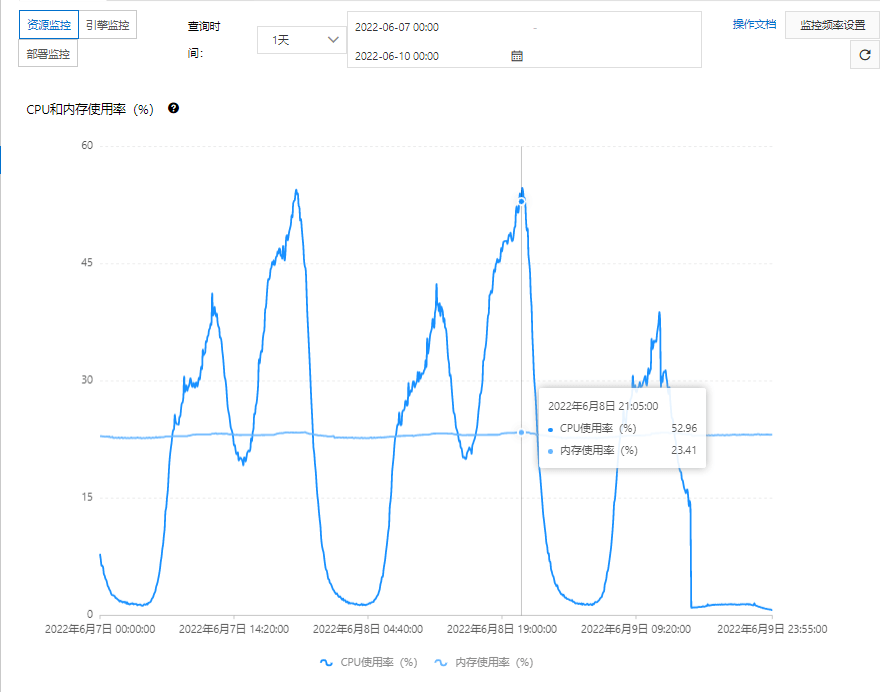This screenshot has width=882, height=692.
Task: Click 内存使用率 legend line icon
Action: tap(440, 662)
